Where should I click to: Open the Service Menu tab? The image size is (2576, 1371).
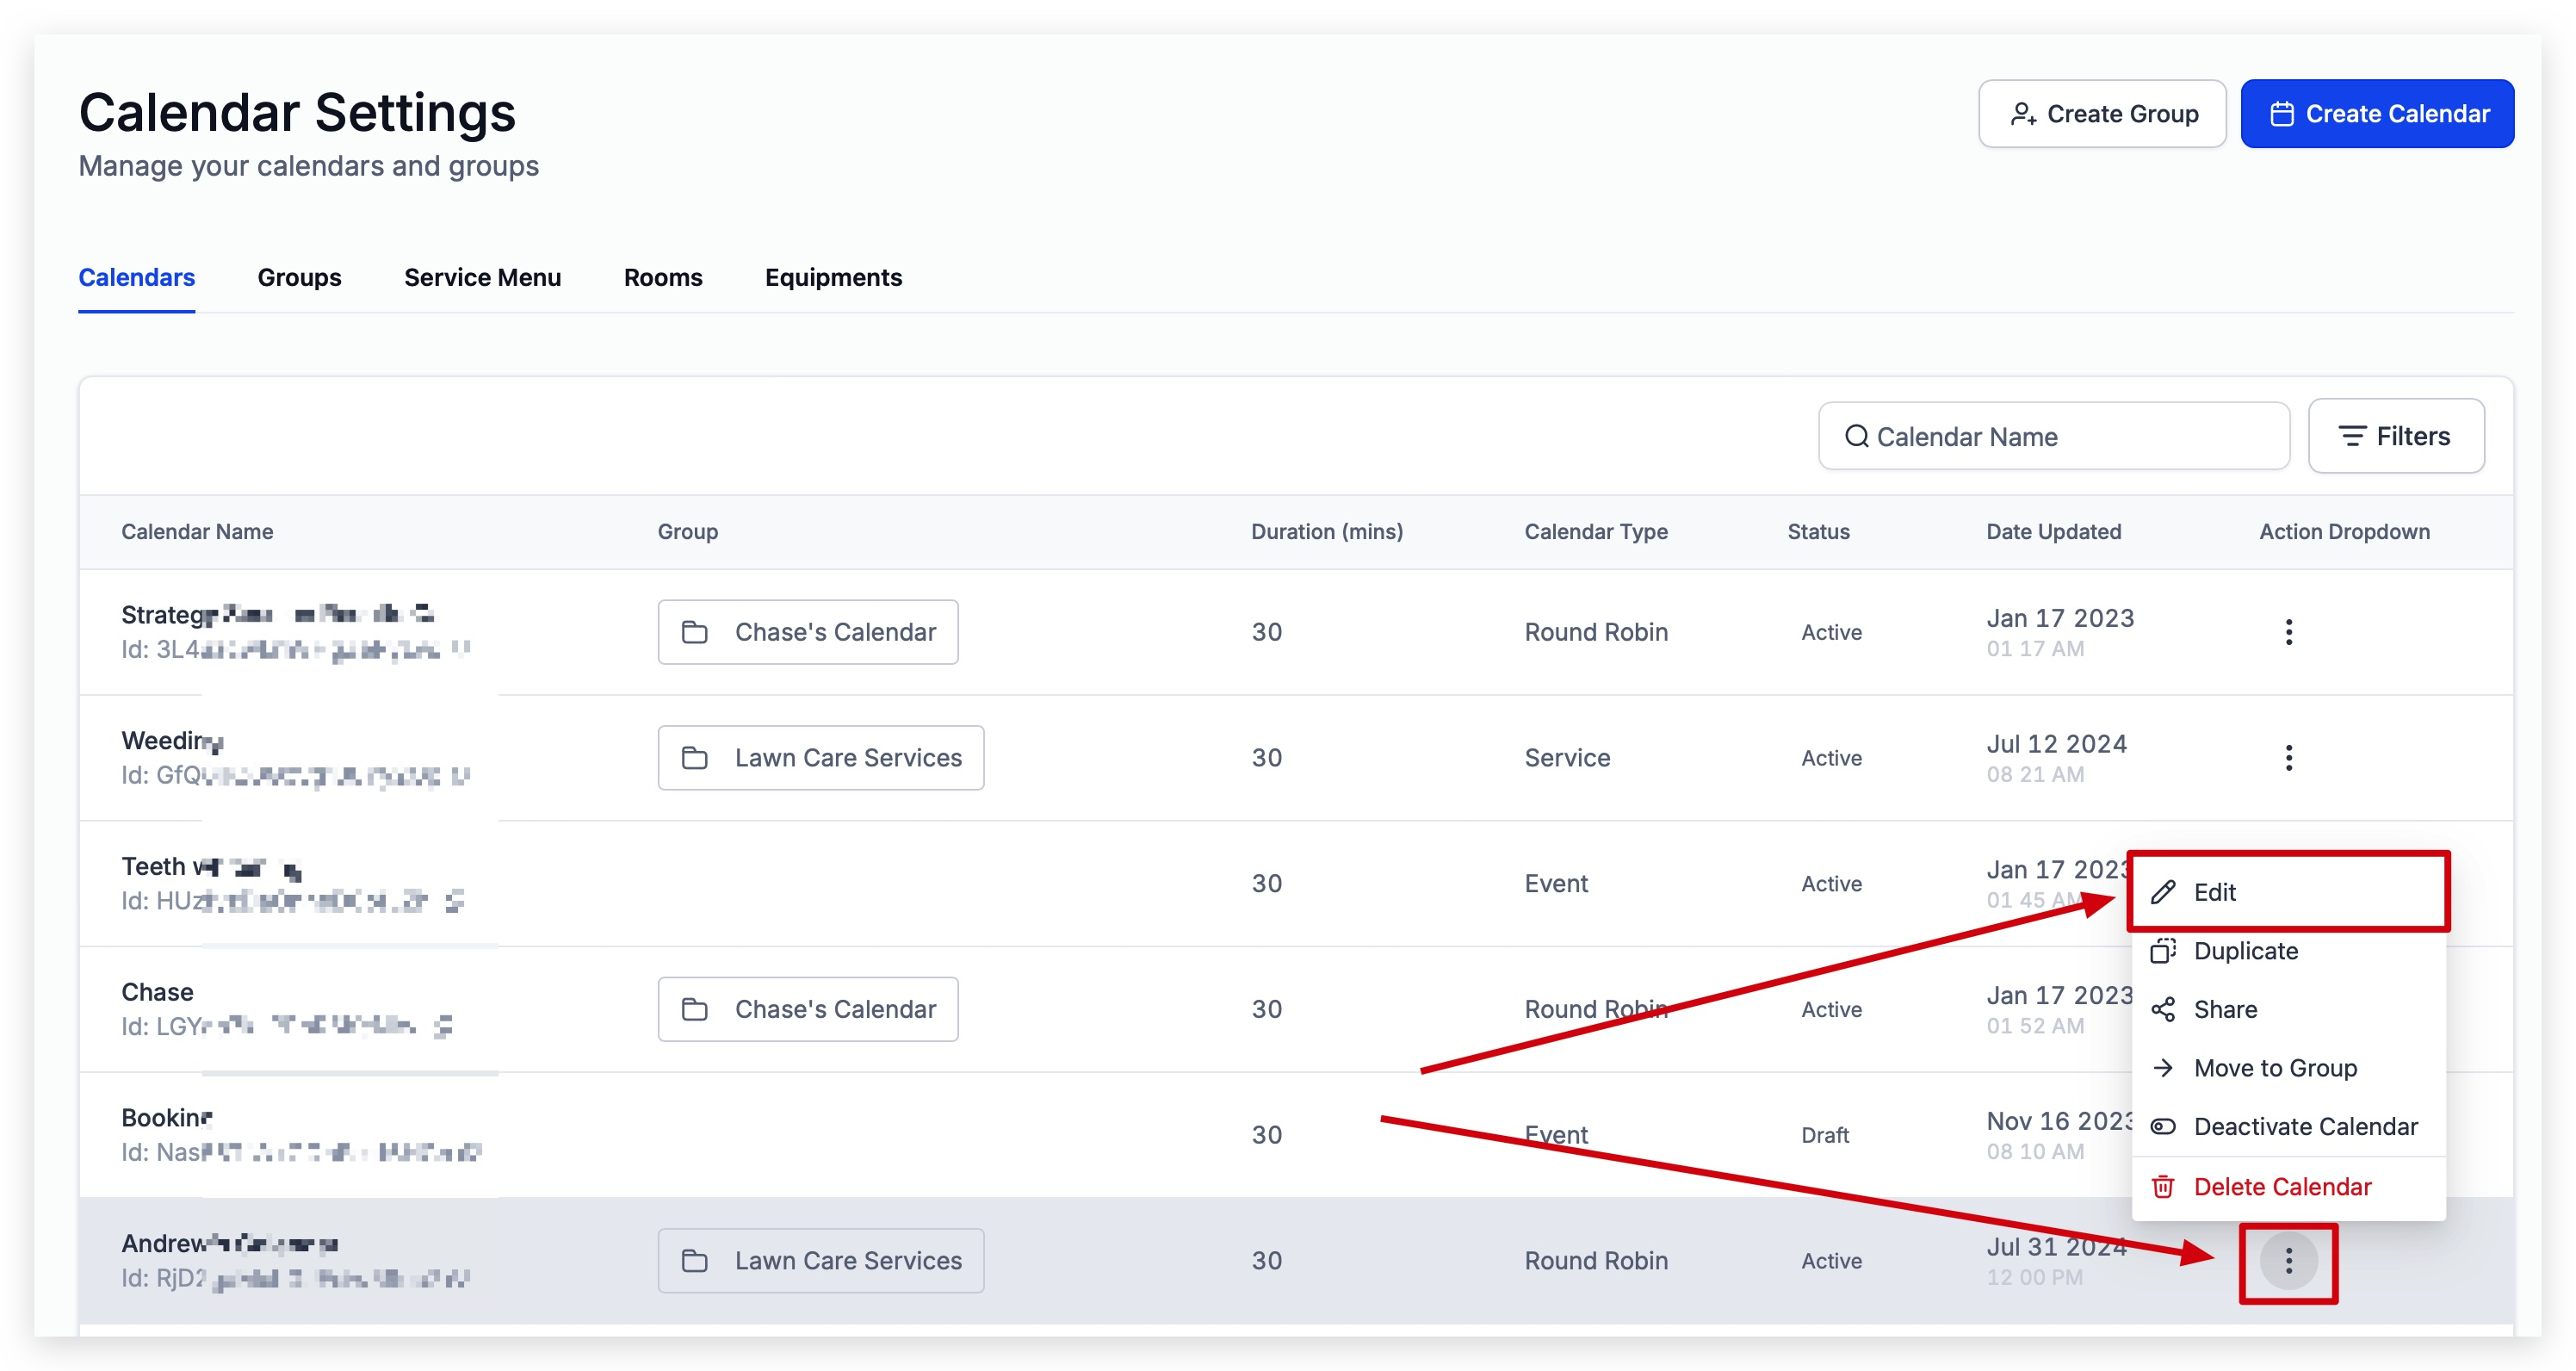tap(482, 278)
